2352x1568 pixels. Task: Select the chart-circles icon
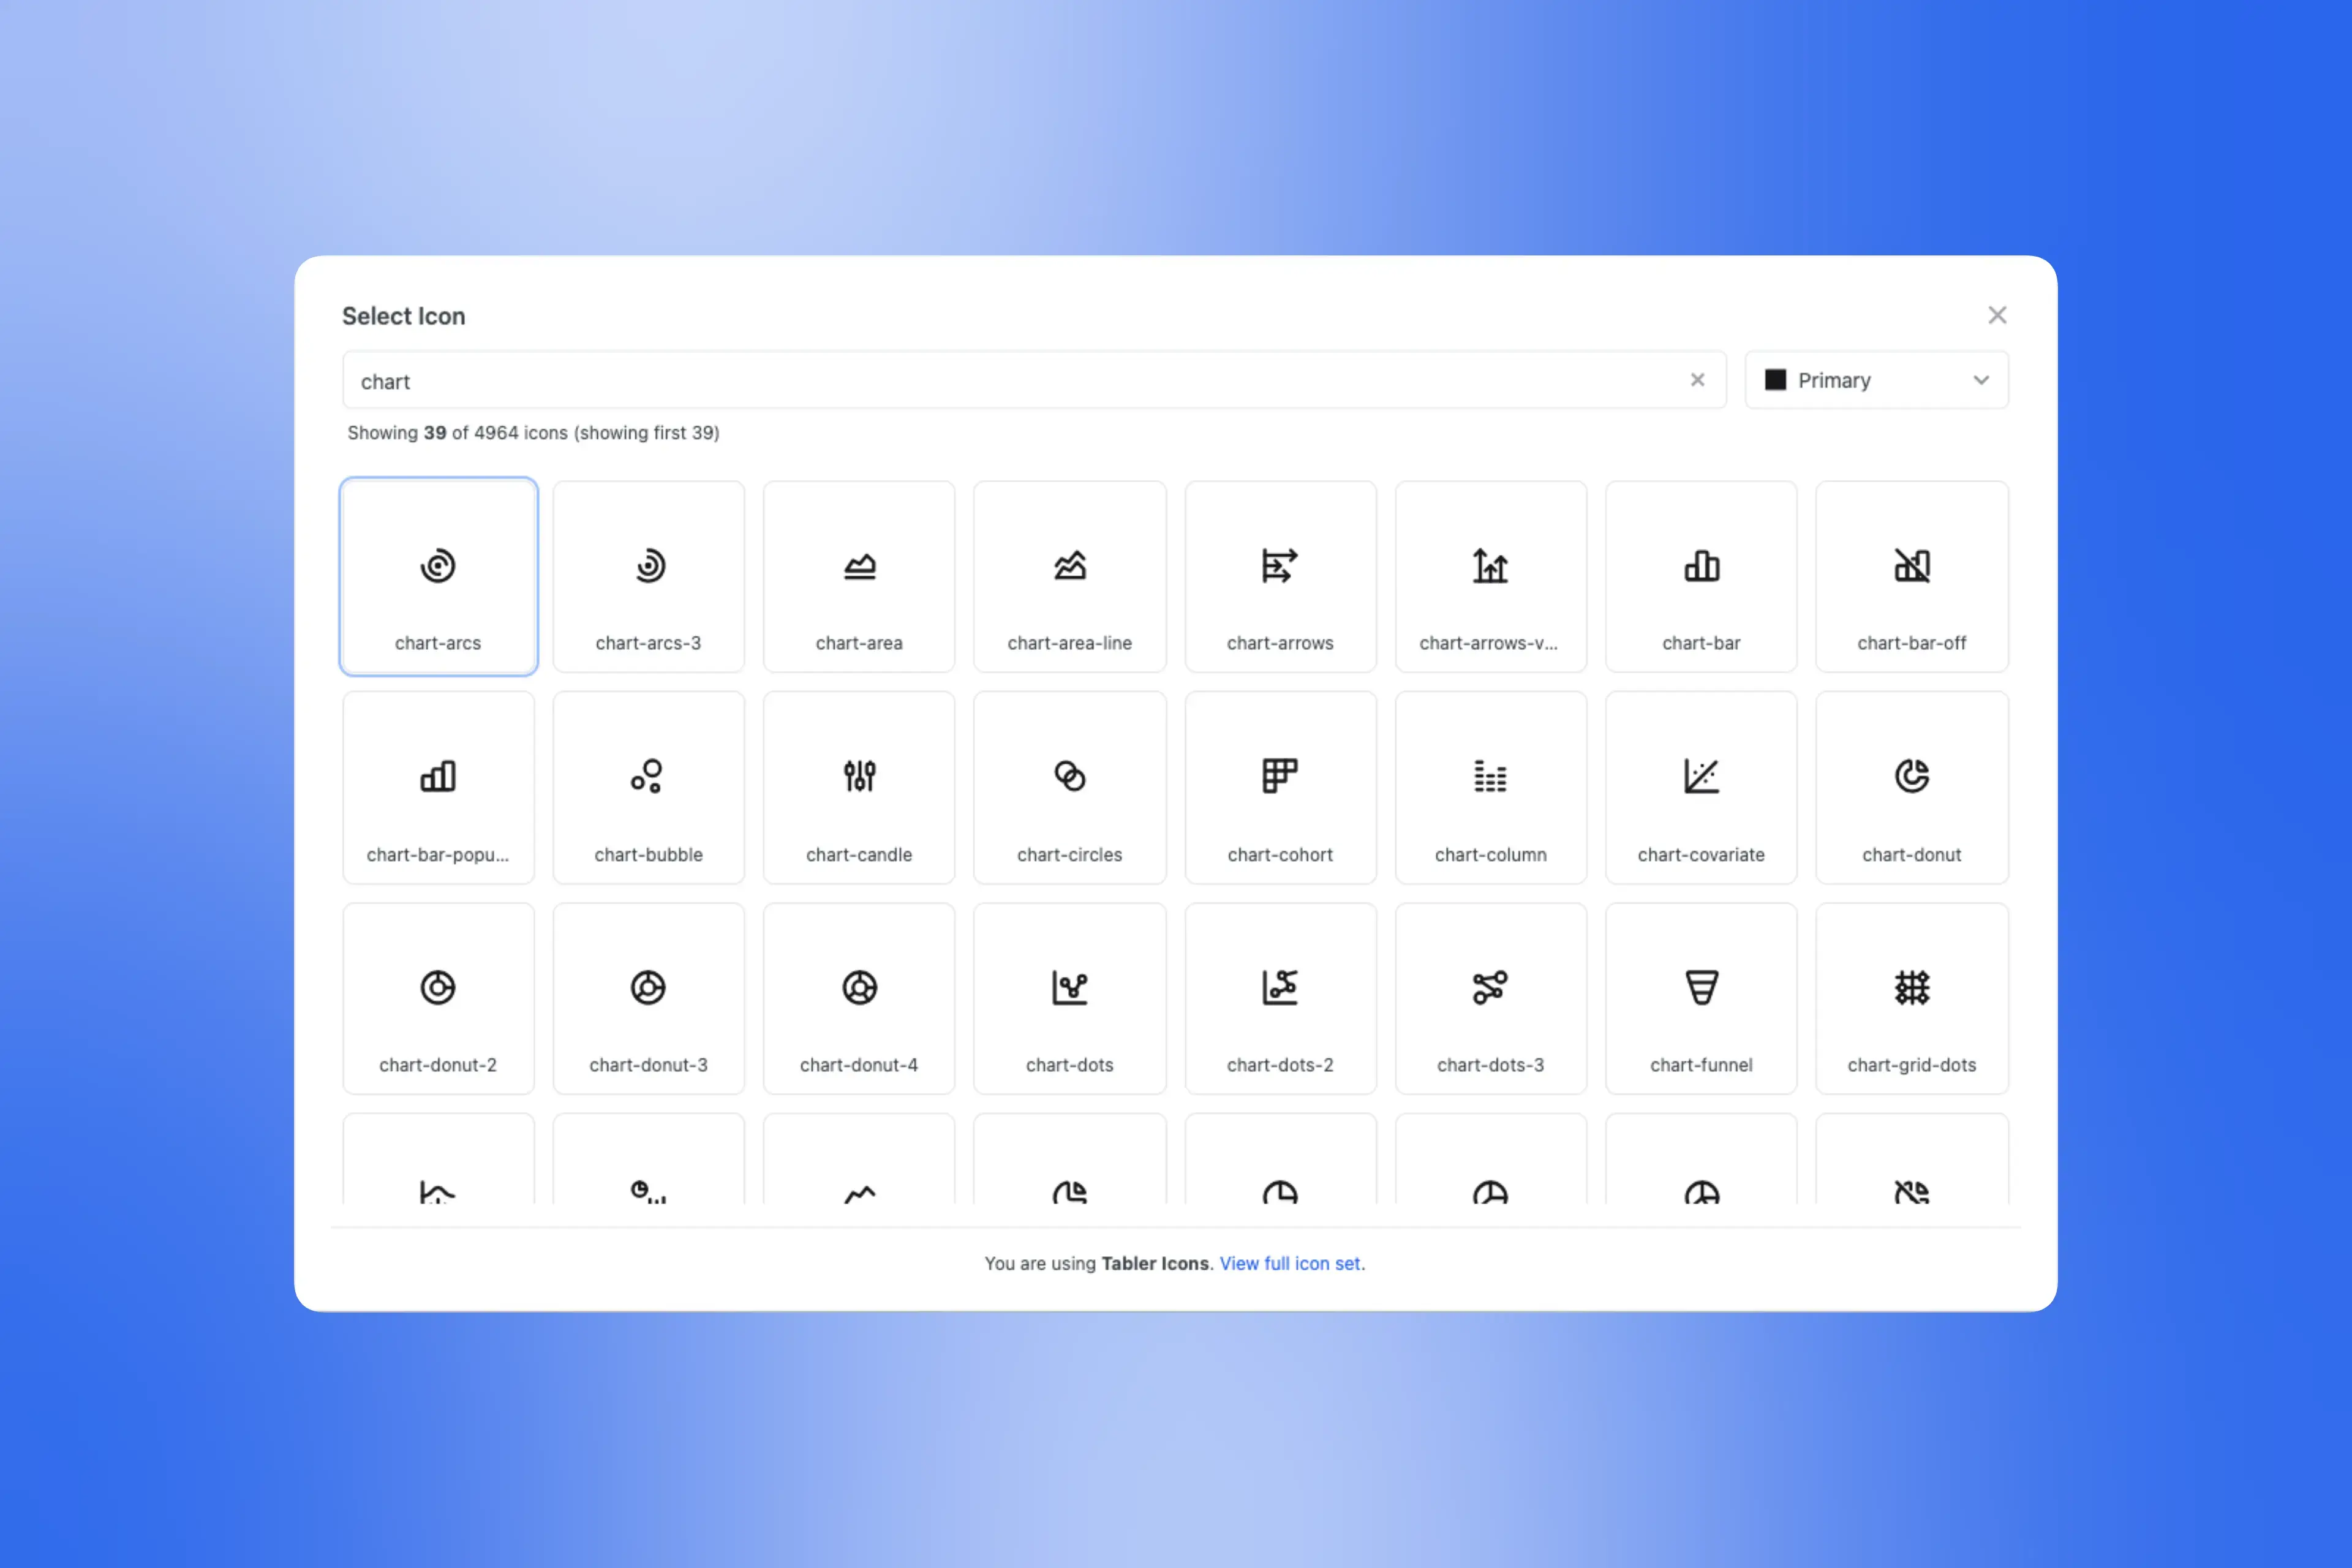point(1069,788)
